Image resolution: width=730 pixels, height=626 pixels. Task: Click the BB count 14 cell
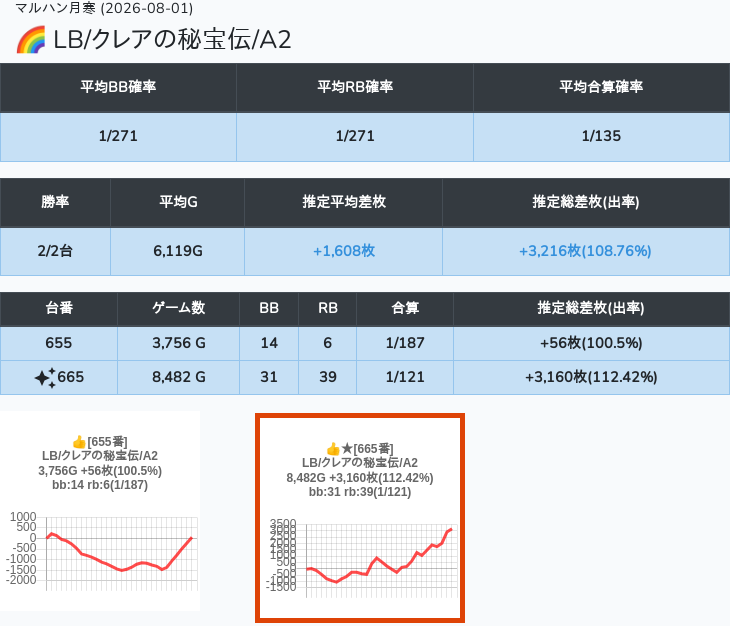pyautogui.click(x=269, y=343)
